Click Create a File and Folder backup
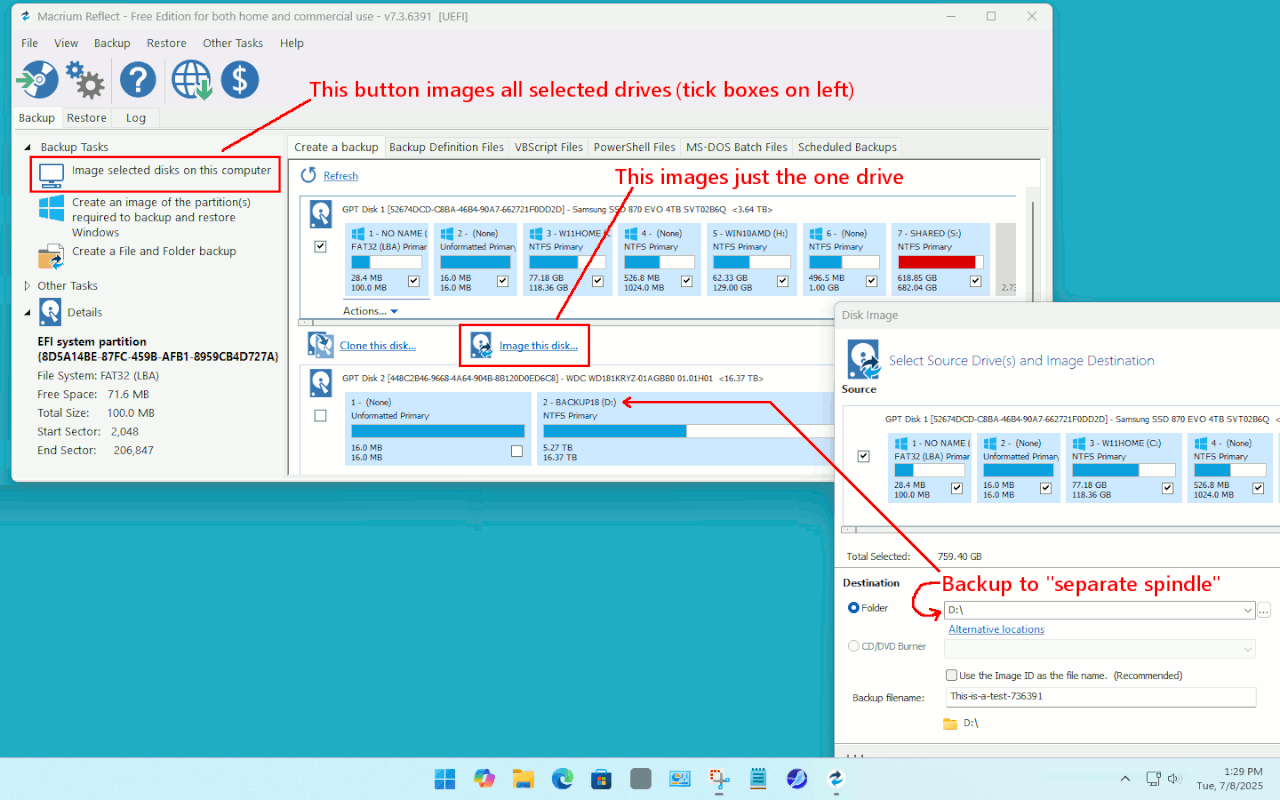The height and width of the screenshot is (800, 1280). coord(154,251)
